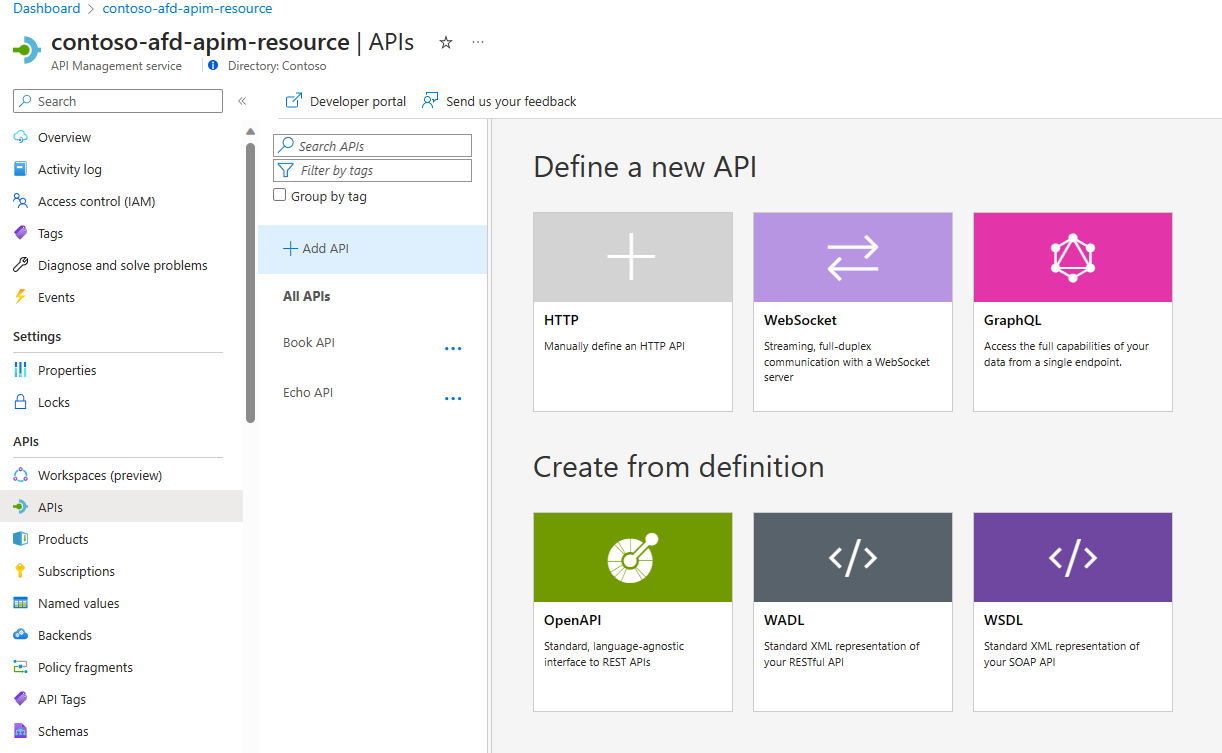Open the Book API options menu
1222x753 pixels.
[453, 348]
